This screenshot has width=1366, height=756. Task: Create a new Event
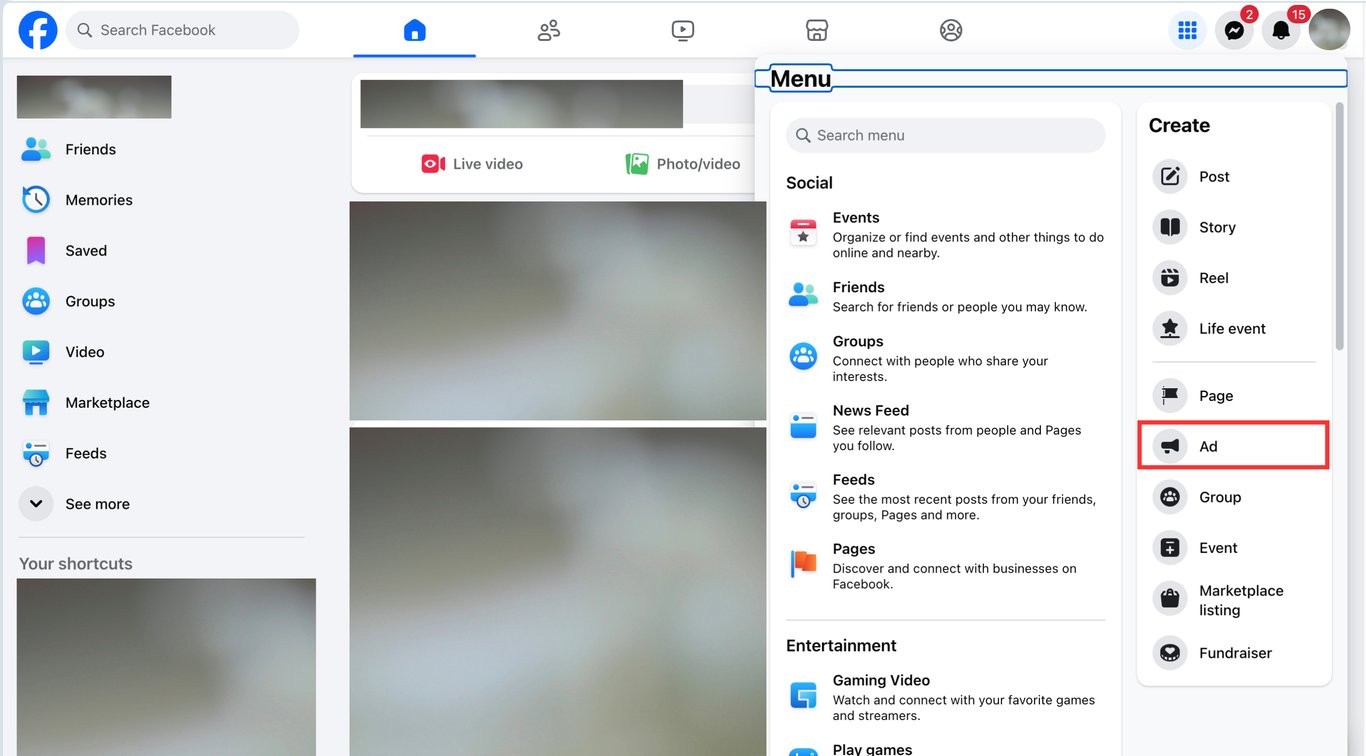pyautogui.click(x=1234, y=548)
